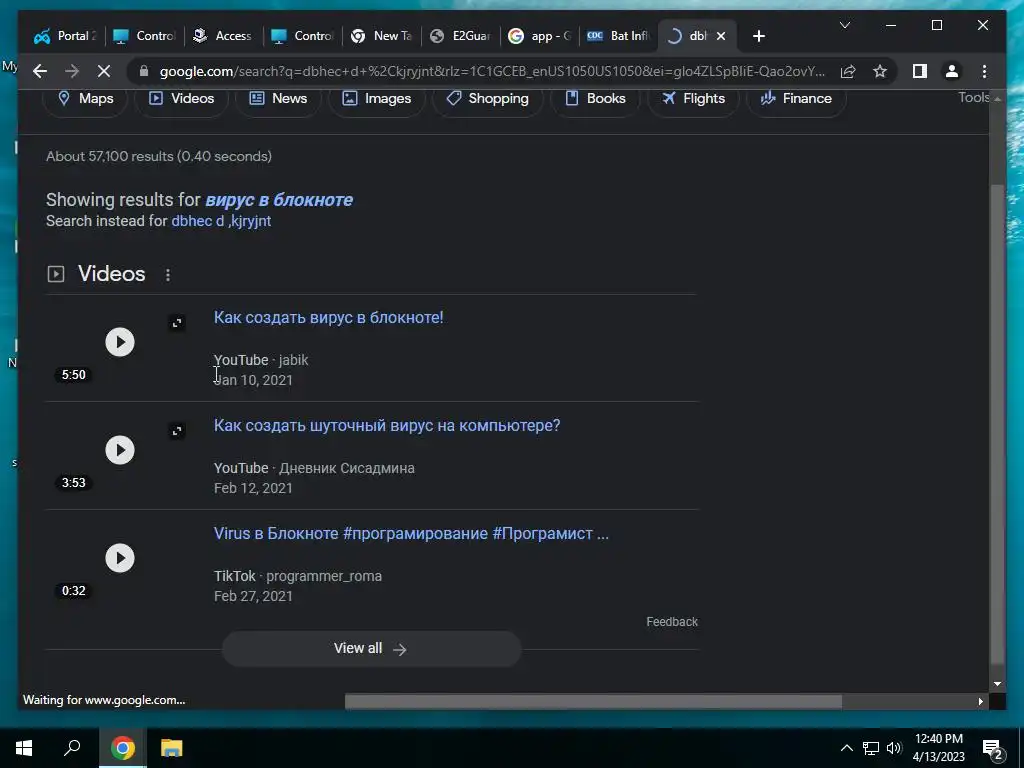Open network status tray icon
Screen dimensions: 1024x768
(x=871, y=748)
